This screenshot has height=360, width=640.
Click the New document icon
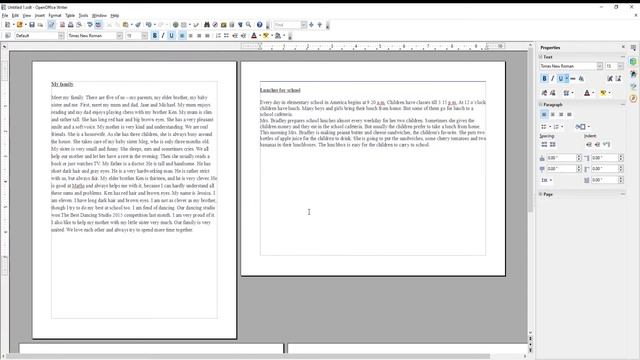pyautogui.click(x=7, y=25)
